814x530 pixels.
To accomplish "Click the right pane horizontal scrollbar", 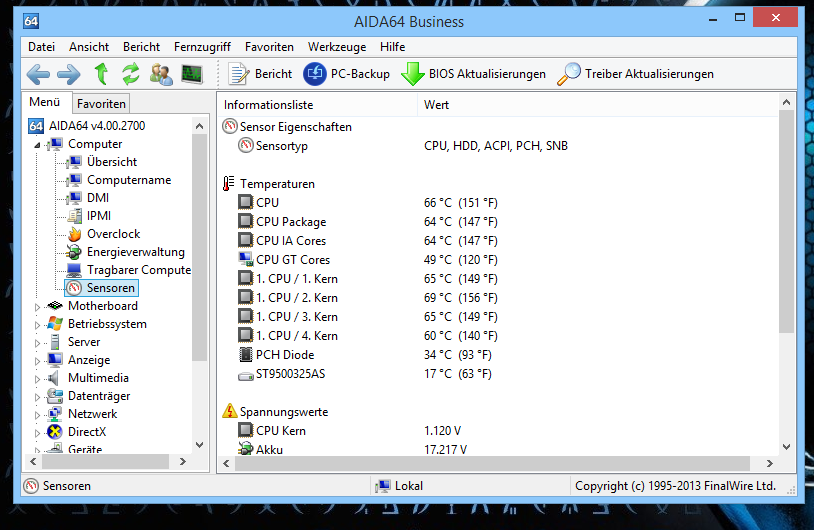I will tap(492, 463).
